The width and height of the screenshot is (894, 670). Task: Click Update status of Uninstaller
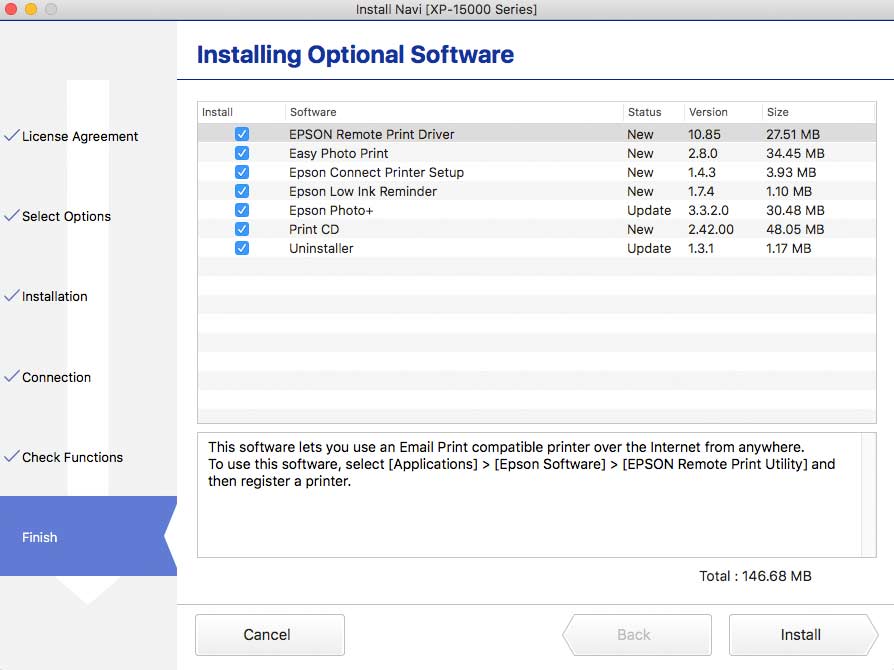tap(649, 249)
